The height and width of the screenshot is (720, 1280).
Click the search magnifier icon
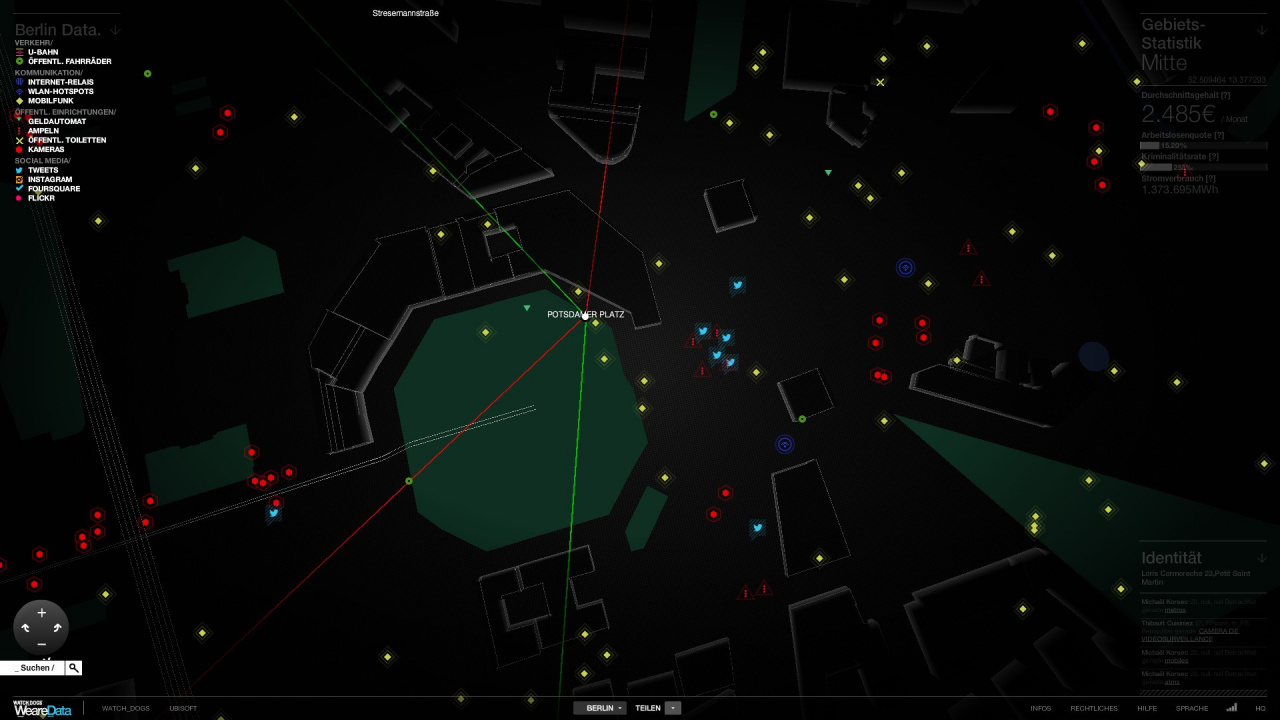[74, 668]
